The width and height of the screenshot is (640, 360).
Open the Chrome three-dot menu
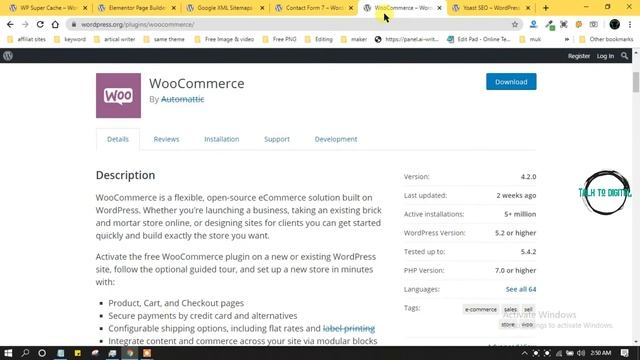click(x=630, y=24)
